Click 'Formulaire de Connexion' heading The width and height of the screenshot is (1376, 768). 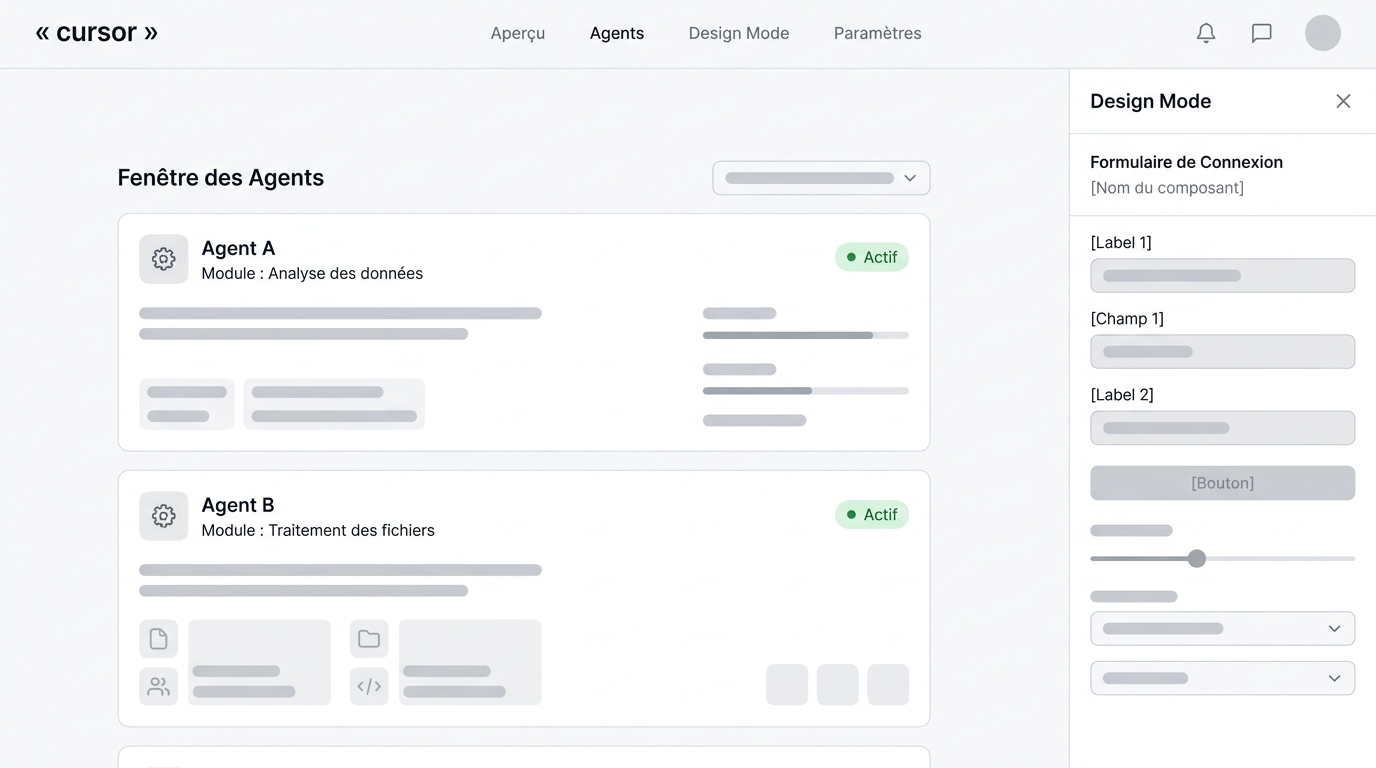[1186, 162]
